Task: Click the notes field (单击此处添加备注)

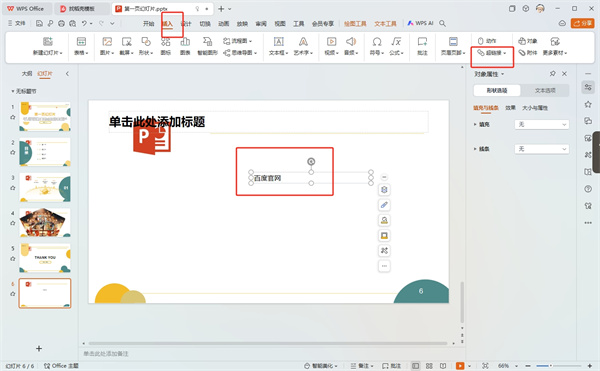Action: point(106,354)
